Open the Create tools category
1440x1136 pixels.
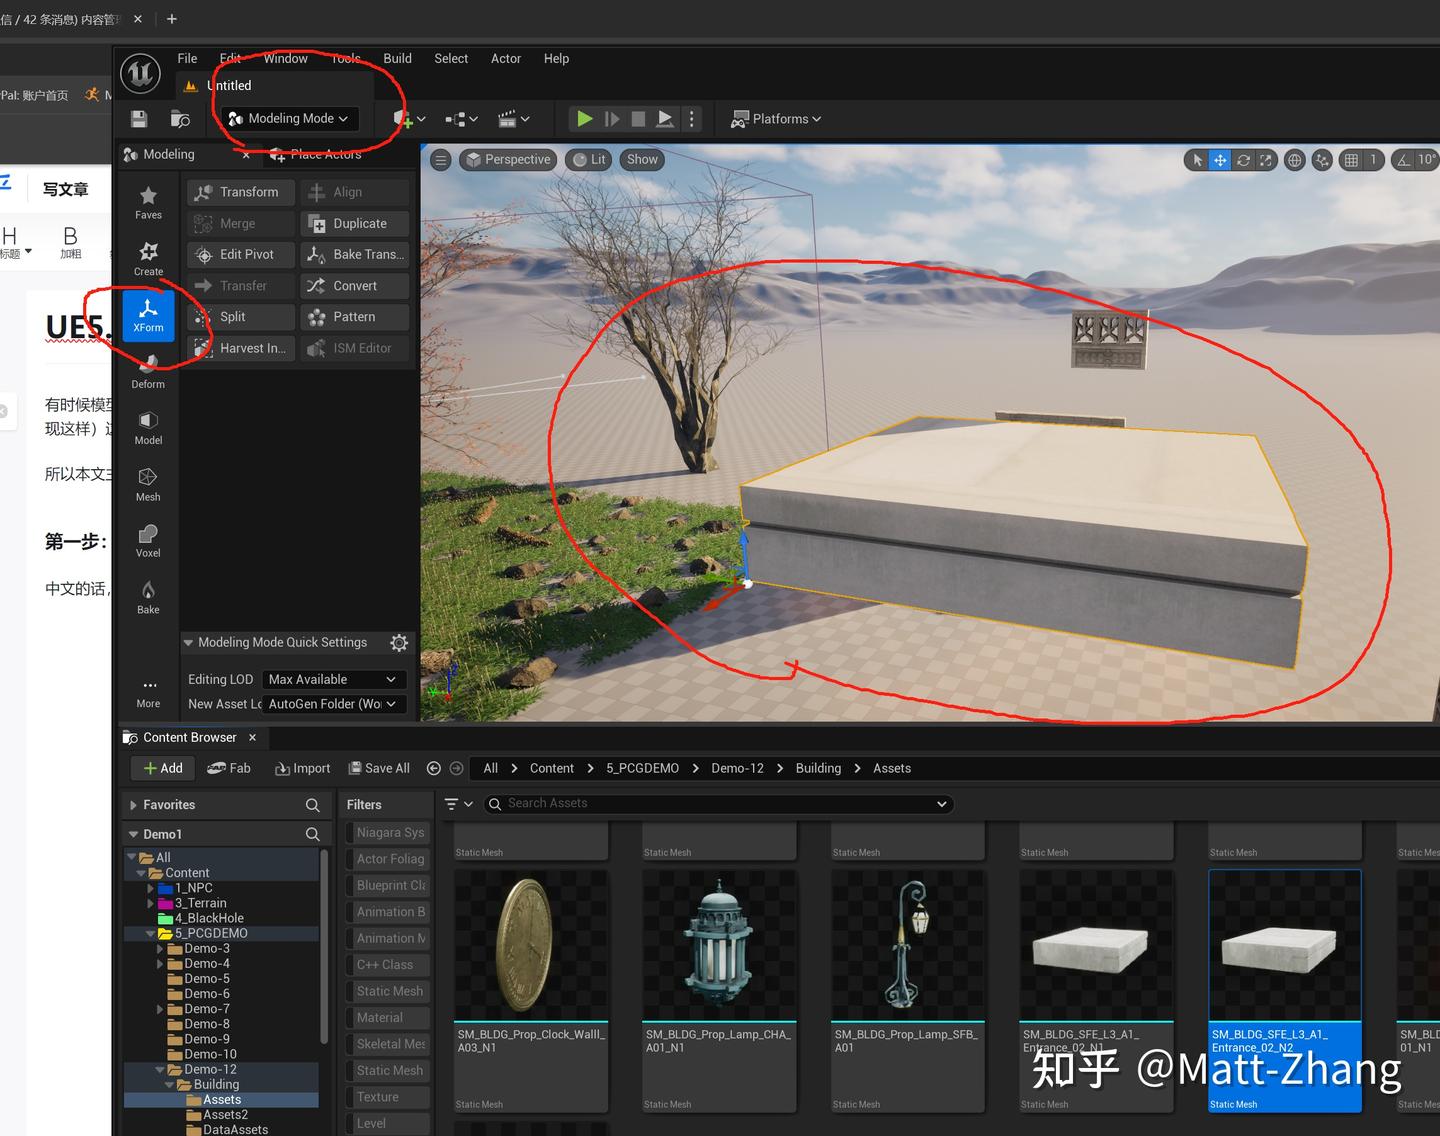pos(148,258)
